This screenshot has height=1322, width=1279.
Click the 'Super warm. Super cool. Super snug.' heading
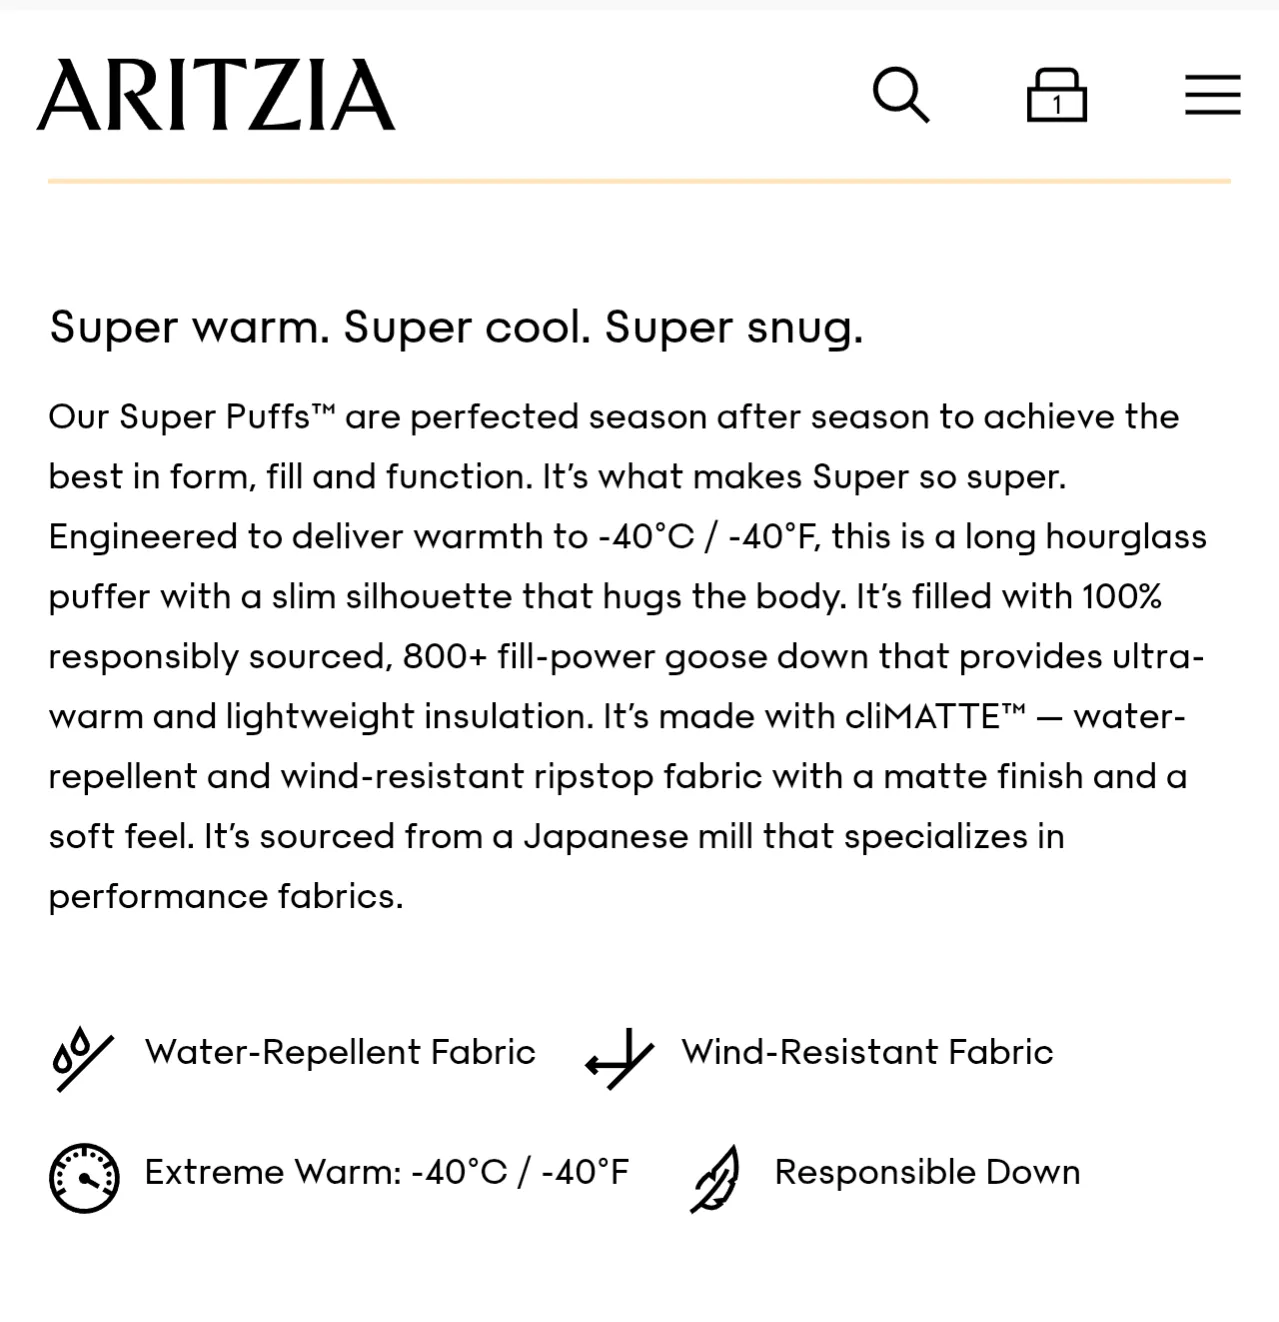pos(456,327)
